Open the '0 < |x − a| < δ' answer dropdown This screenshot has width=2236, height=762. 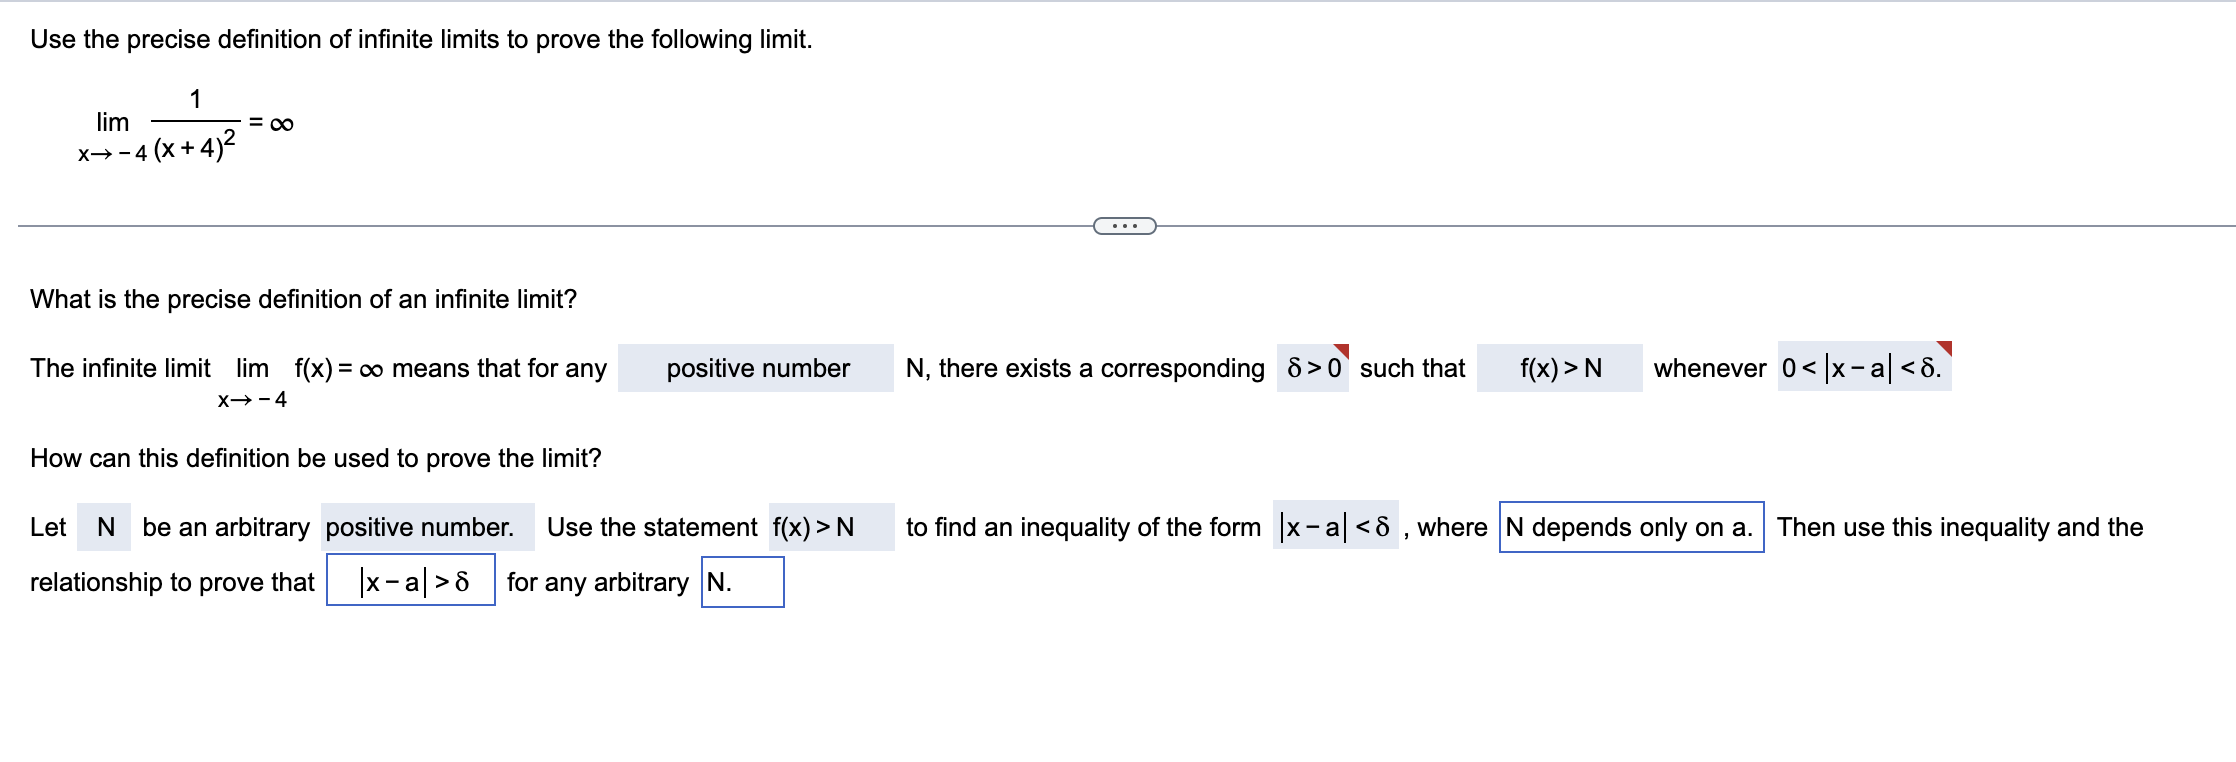[1864, 369]
